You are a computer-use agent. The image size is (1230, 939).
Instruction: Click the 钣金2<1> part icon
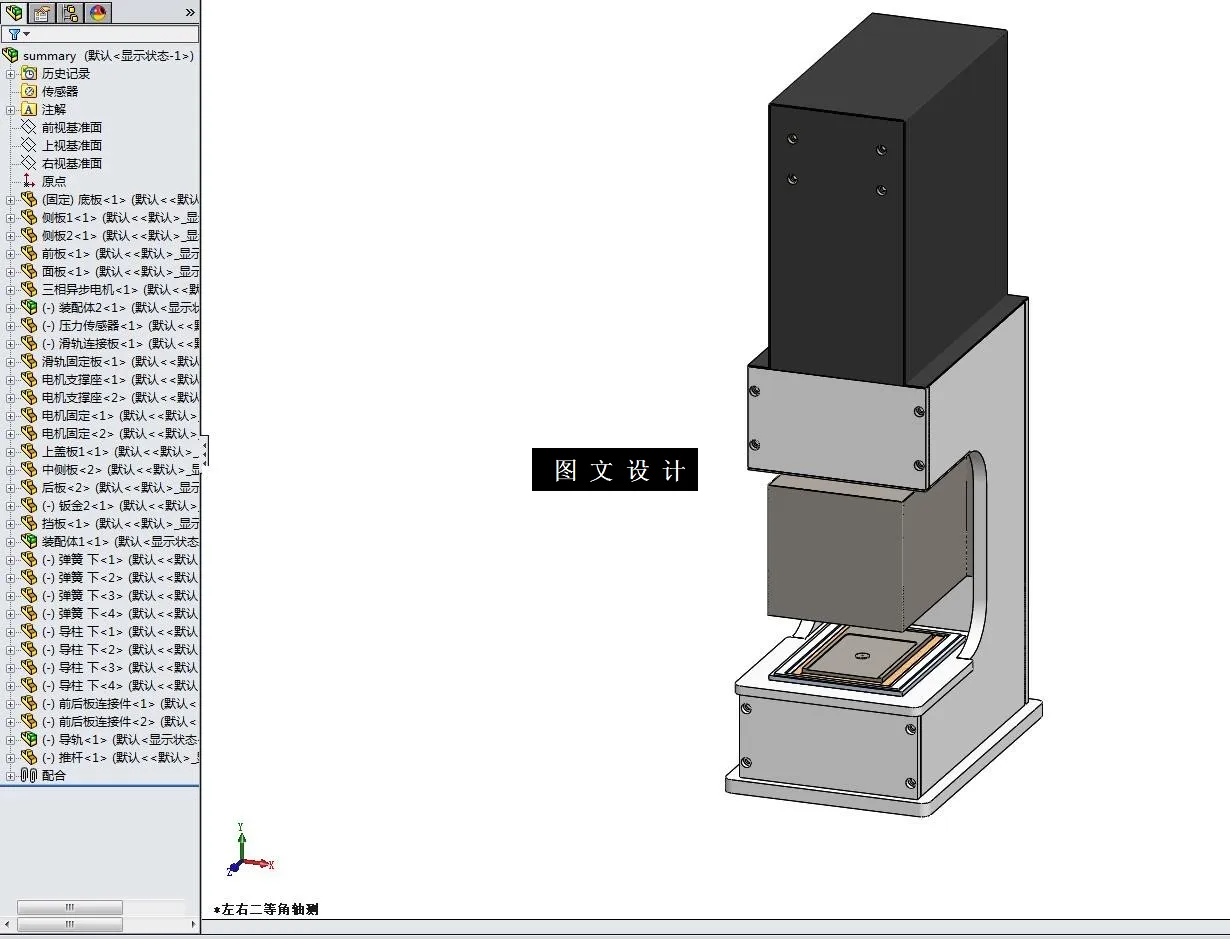(x=29, y=505)
